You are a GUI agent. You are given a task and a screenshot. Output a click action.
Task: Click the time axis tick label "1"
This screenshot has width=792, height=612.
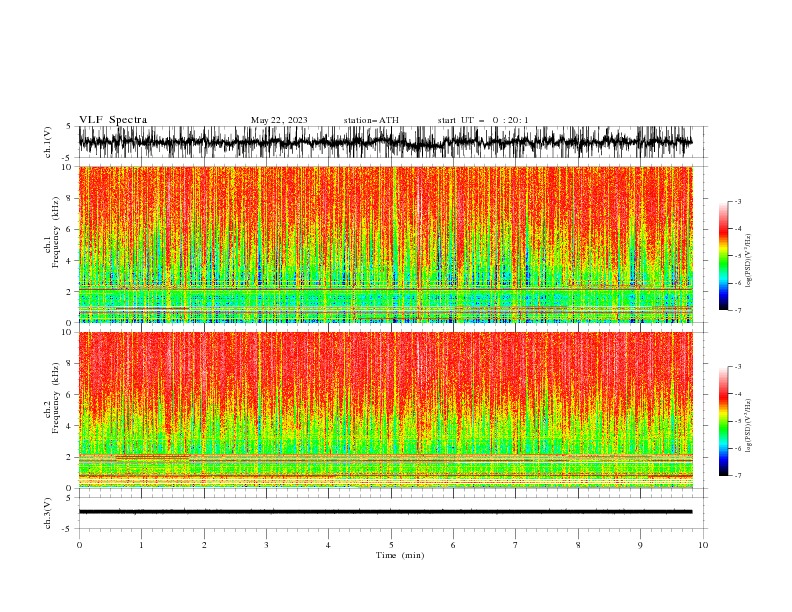[x=141, y=545]
